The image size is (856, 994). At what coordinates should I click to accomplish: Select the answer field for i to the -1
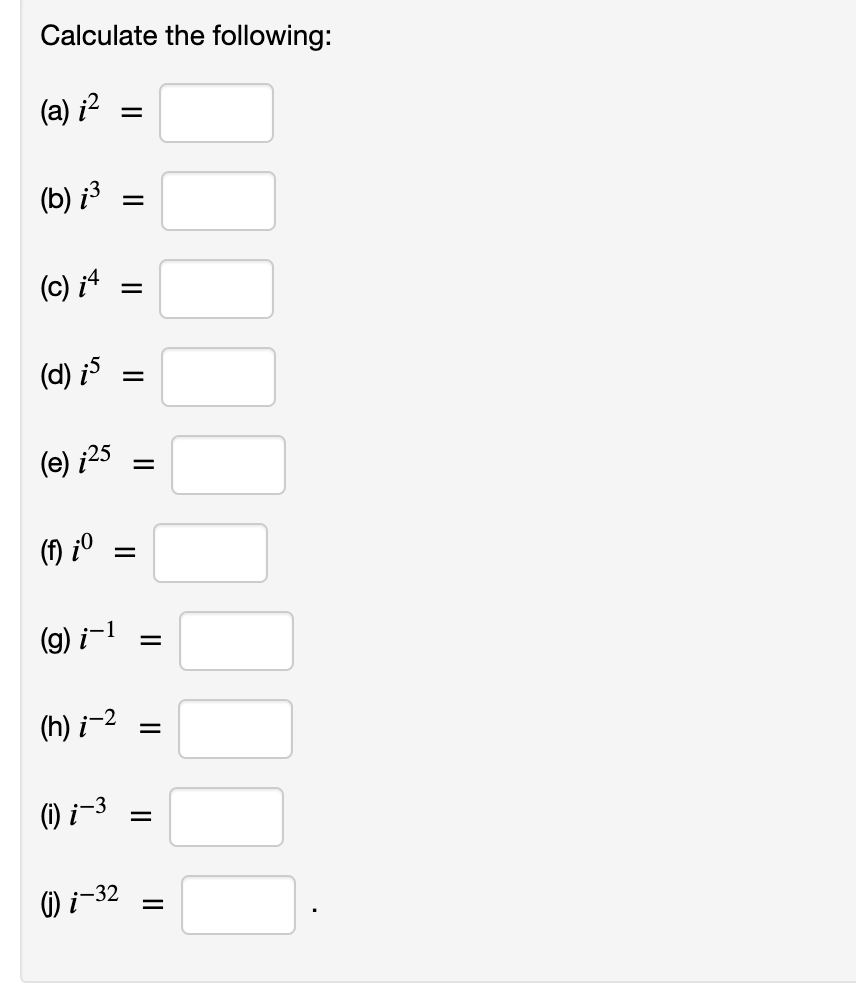coord(235,641)
